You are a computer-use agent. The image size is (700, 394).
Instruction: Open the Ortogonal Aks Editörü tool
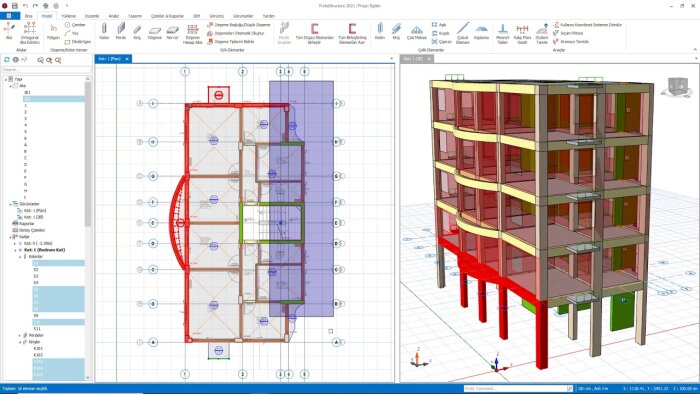pyautogui.click(x=29, y=33)
